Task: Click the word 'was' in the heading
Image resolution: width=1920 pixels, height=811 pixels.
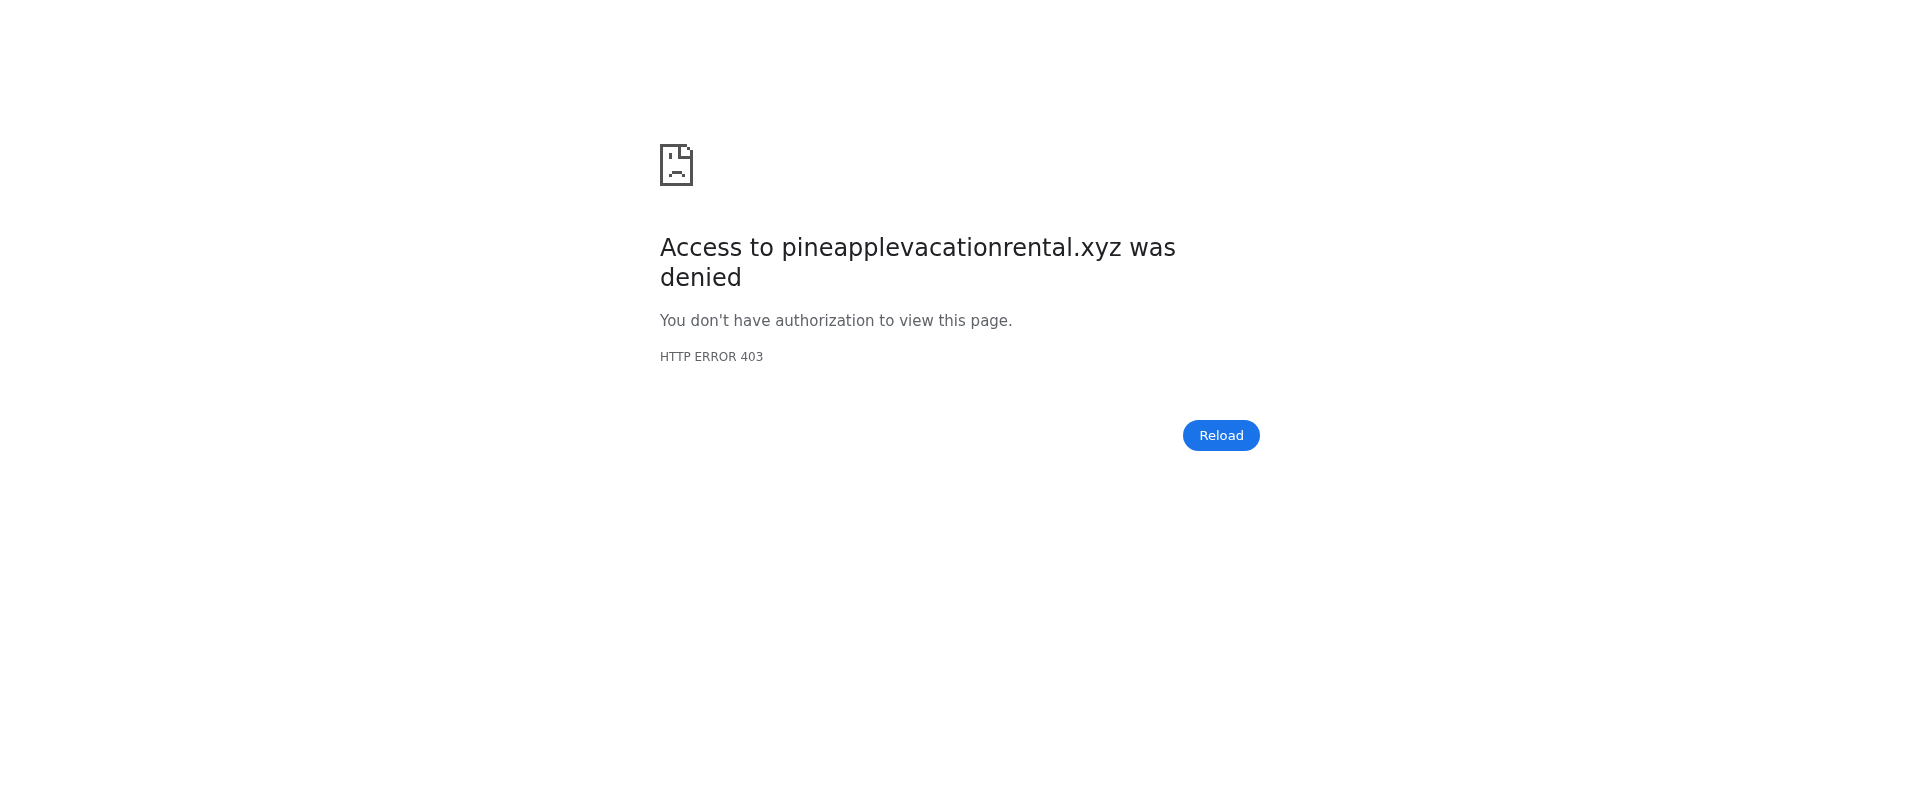Action: [x=1153, y=248]
